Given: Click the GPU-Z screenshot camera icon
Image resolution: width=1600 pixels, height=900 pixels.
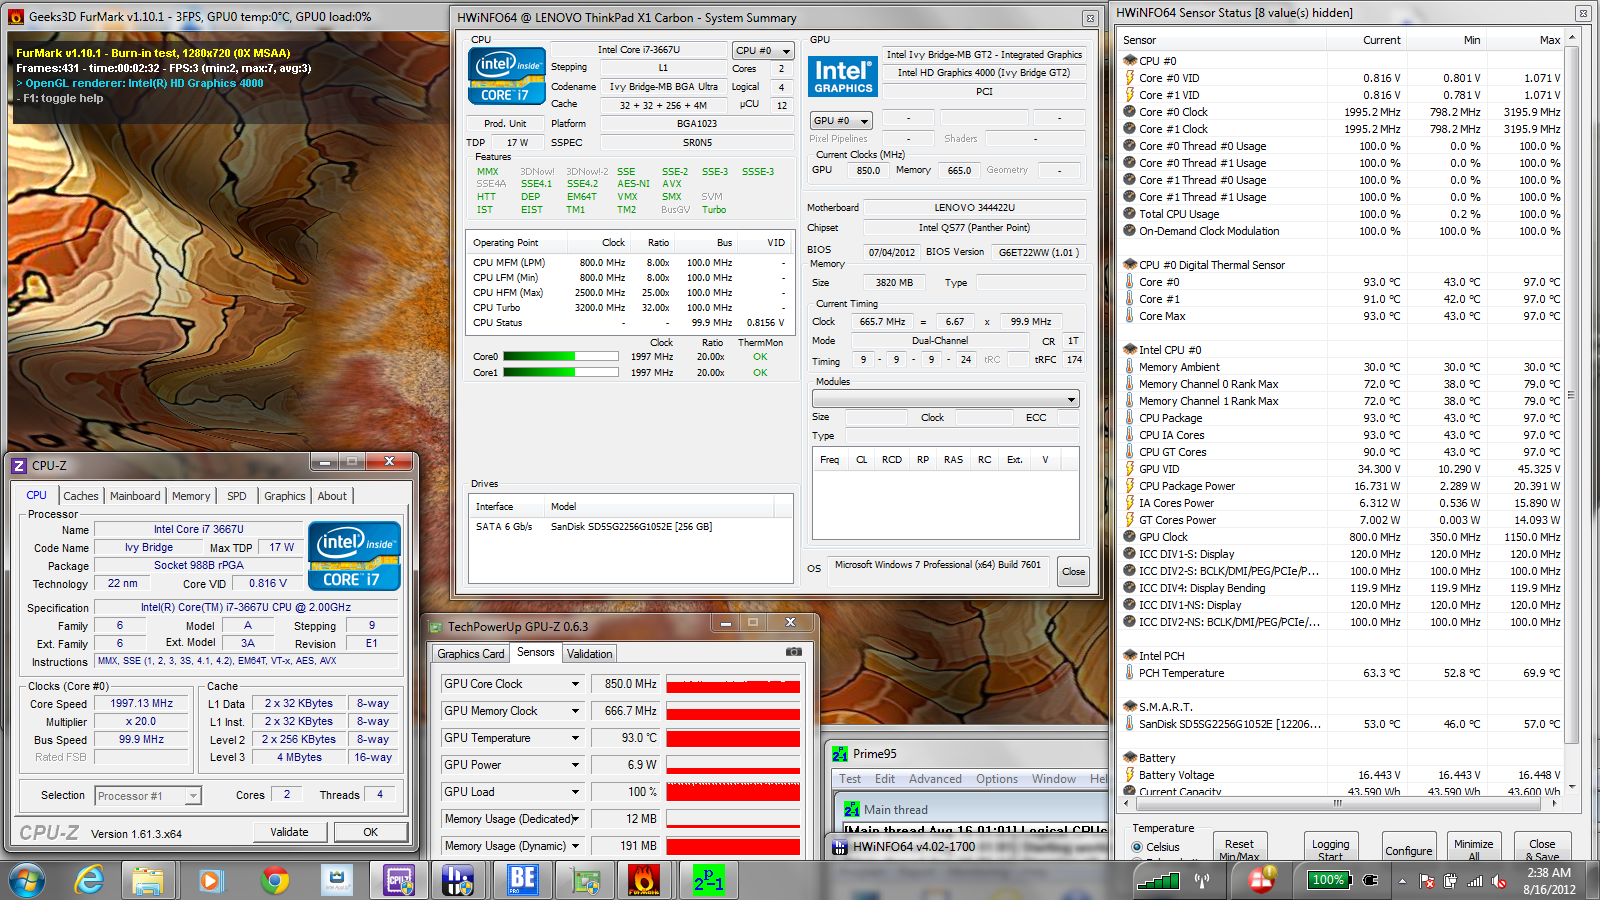Looking at the screenshot, I should point(793,652).
